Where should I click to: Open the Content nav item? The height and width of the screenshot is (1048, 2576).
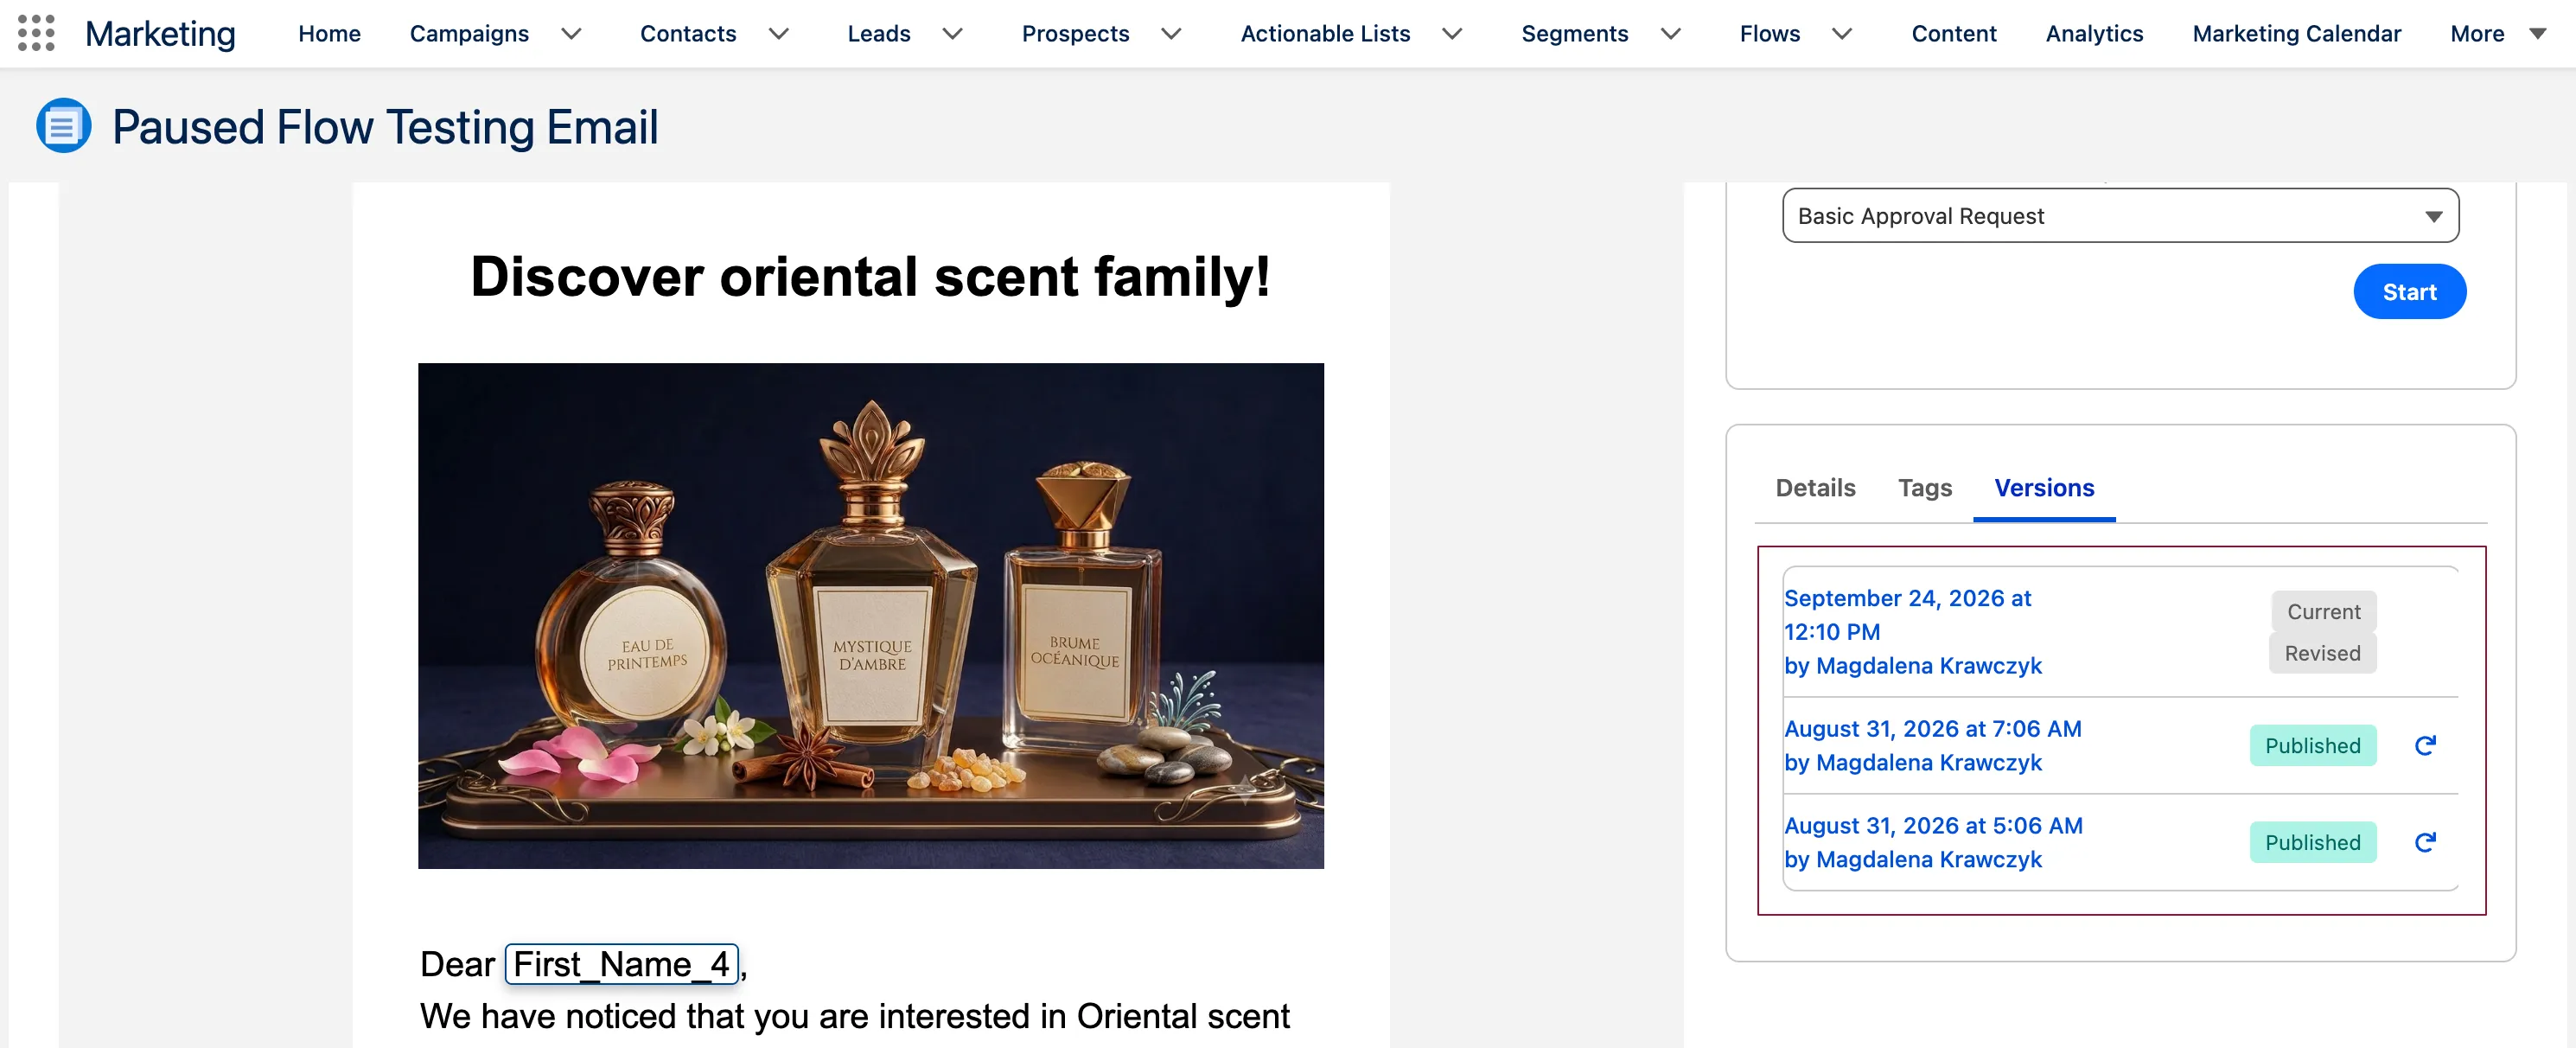[1954, 34]
